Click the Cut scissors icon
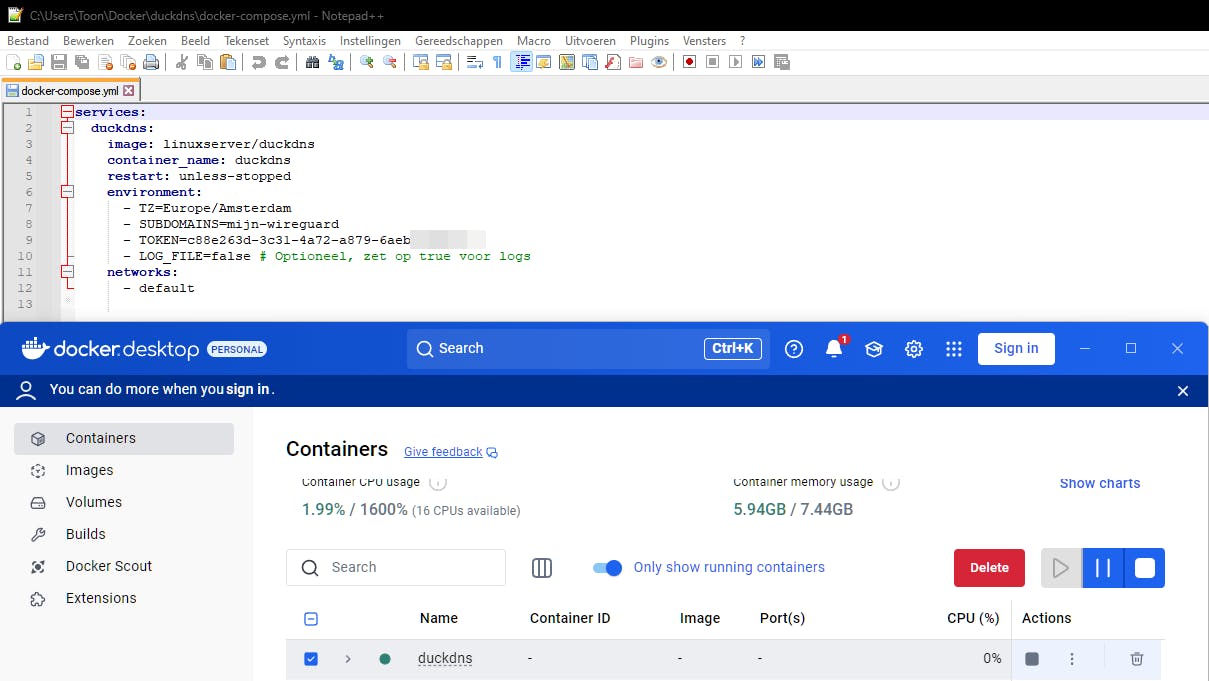Image resolution: width=1209 pixels, height=681 pixels. (x=181, y=62)
